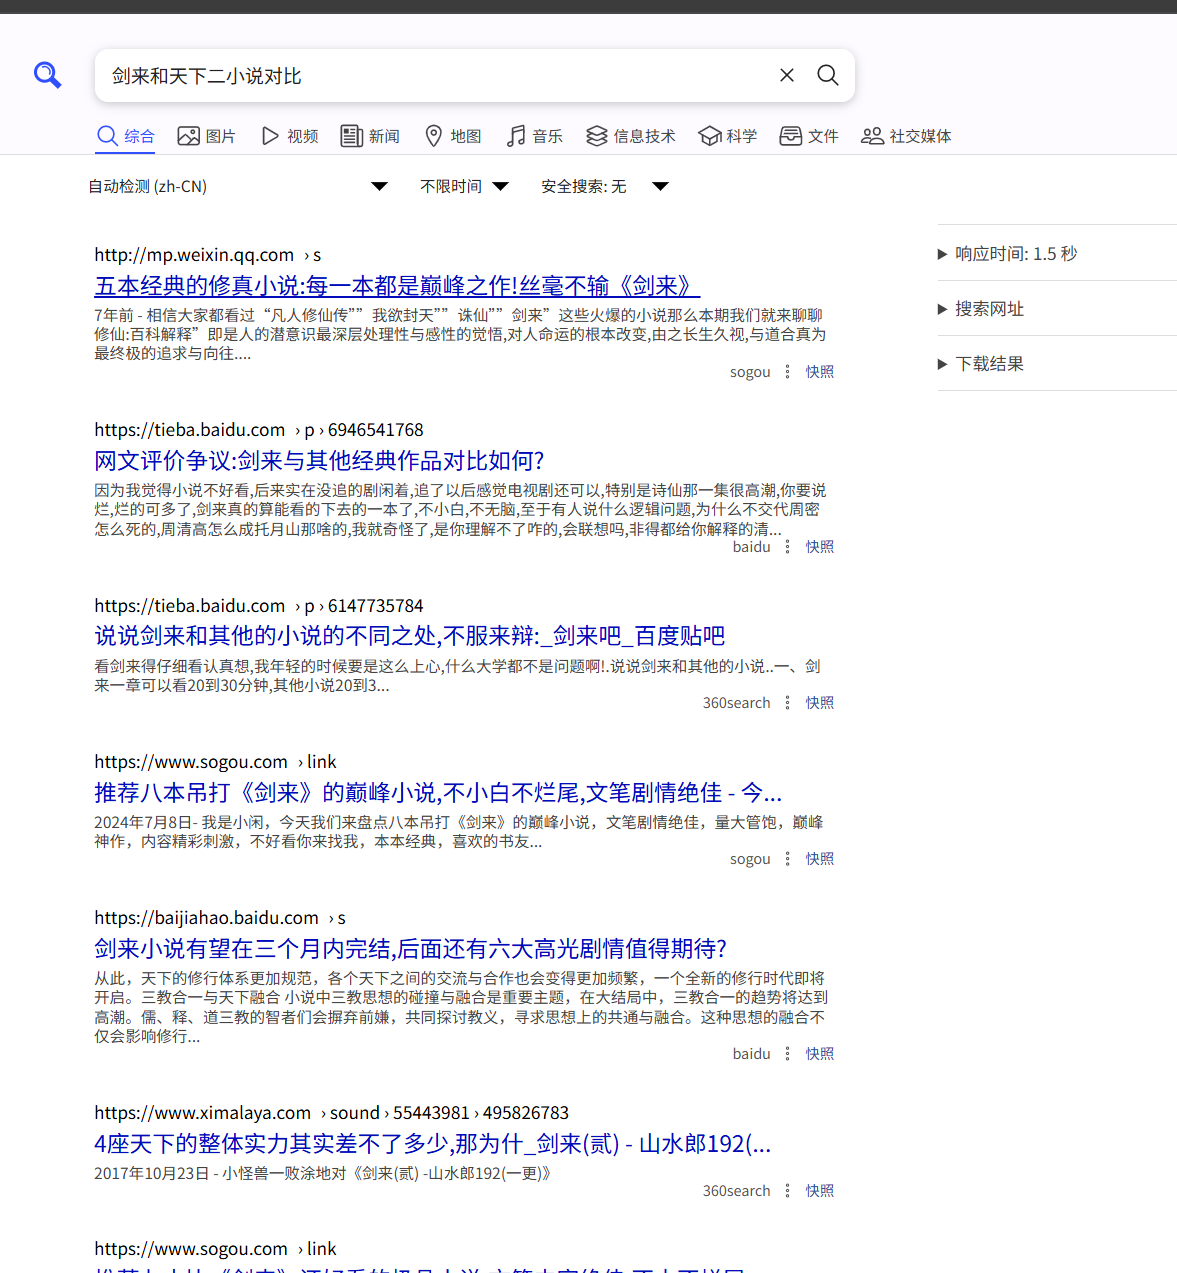
Task: Click sogou engine label under 五本经典的修真小说 result
Action: pyautogui.click(x=750, y=372)
